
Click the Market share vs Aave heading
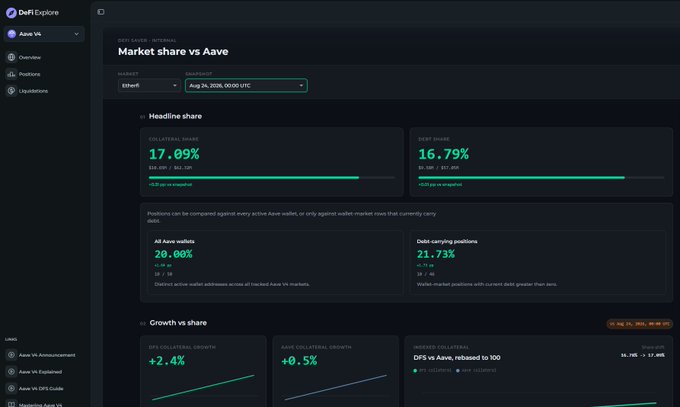click(173, 52)
